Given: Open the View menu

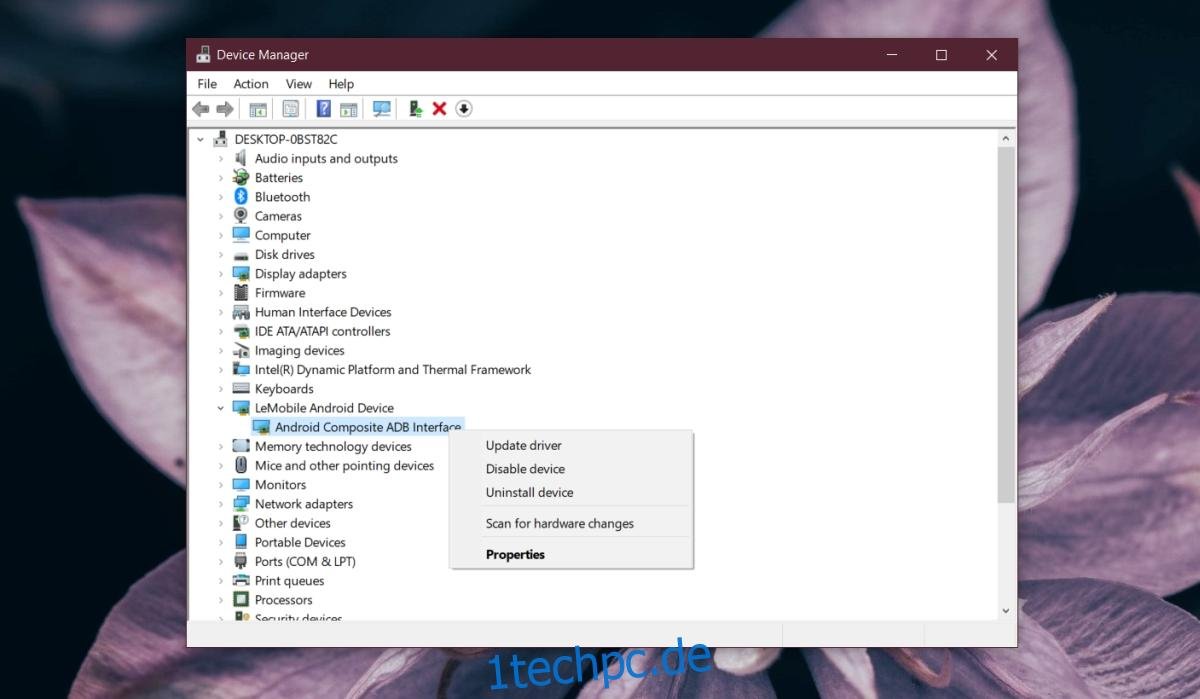Looking at the screenshot, I should click(299, 84).
